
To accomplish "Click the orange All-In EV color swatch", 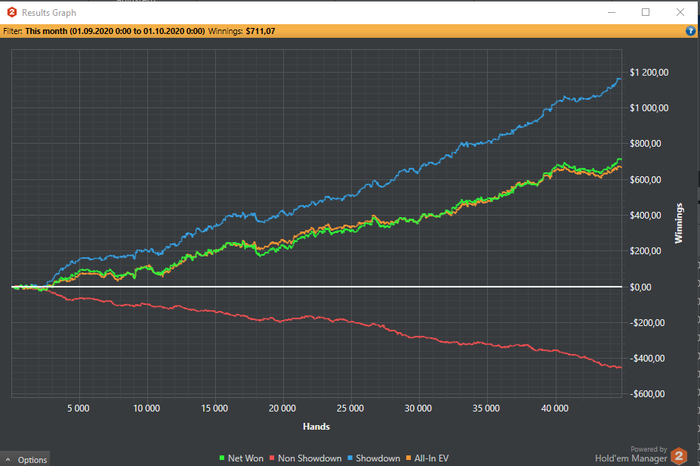I will [408, 458].
